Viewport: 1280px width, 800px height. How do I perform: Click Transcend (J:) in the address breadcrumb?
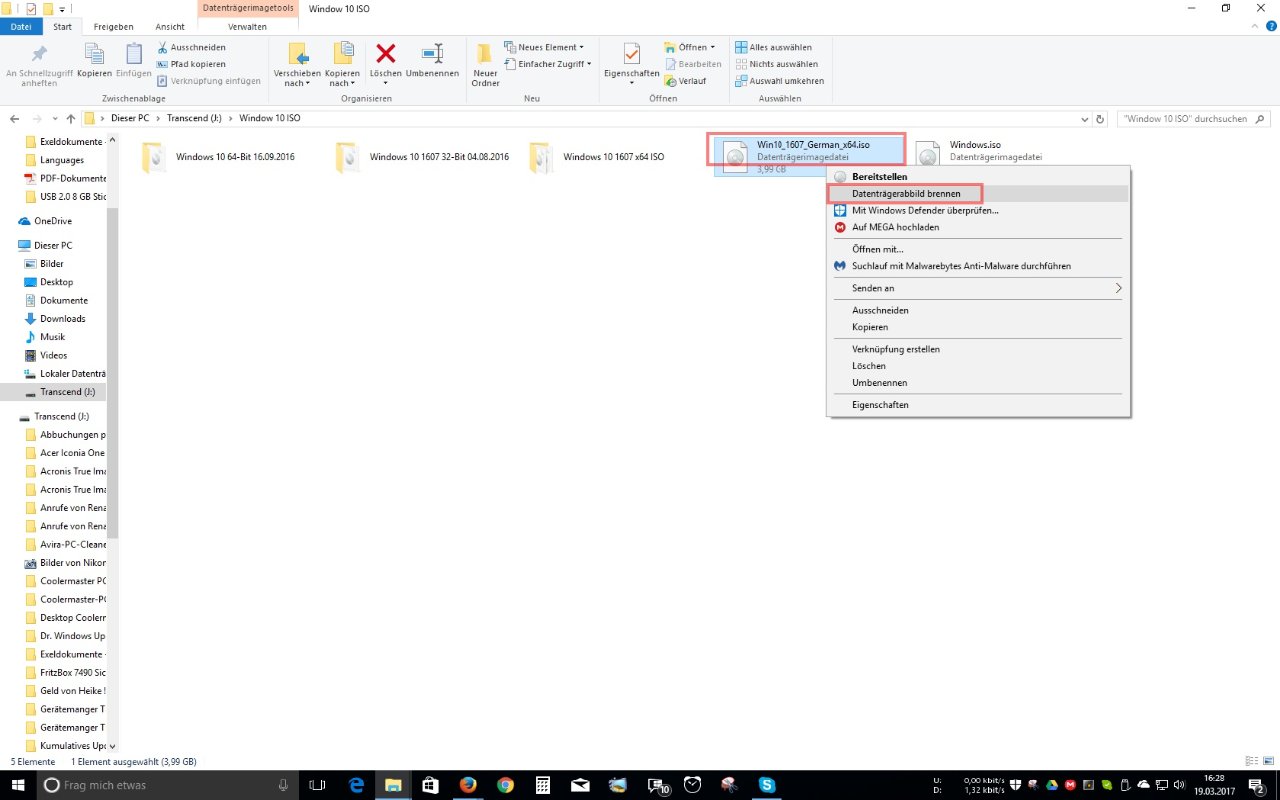[194, 118]
